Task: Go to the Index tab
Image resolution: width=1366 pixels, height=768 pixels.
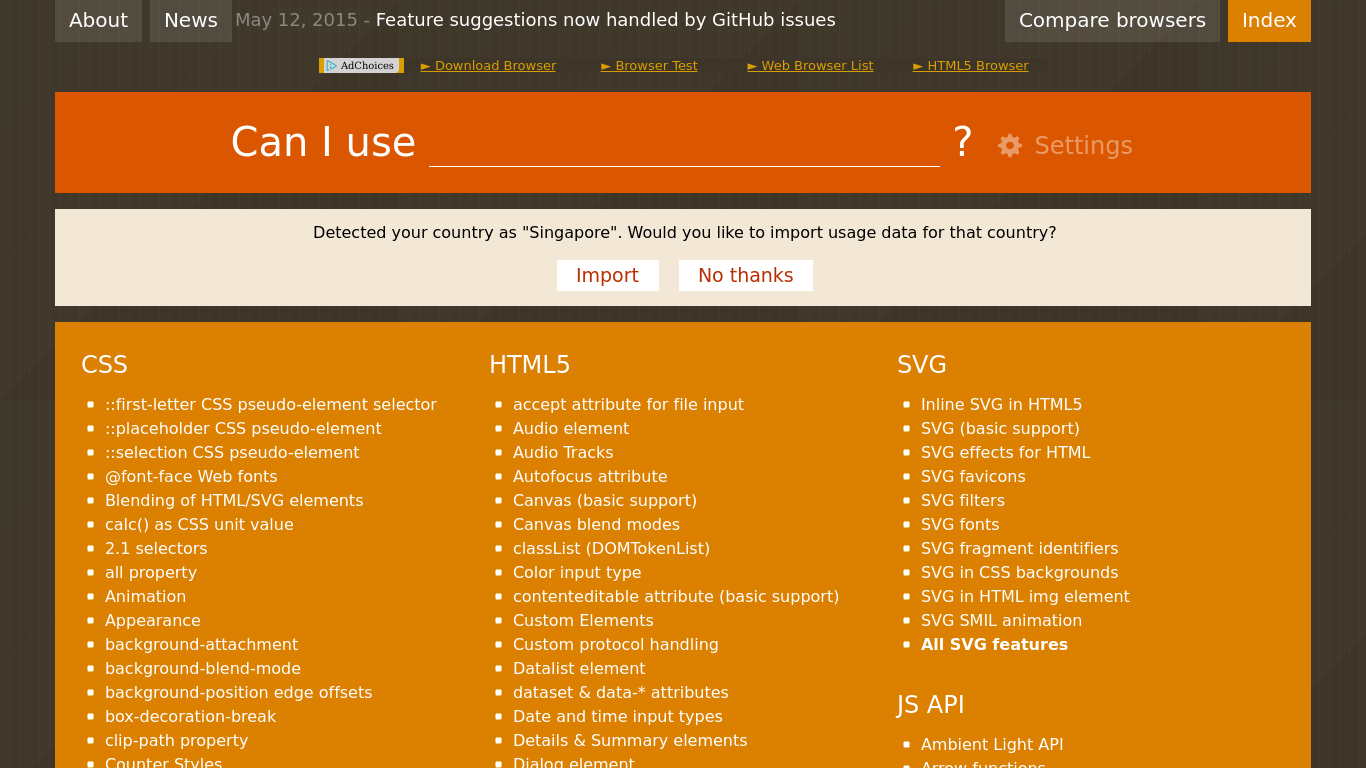Action: (x=1269, y=20)
